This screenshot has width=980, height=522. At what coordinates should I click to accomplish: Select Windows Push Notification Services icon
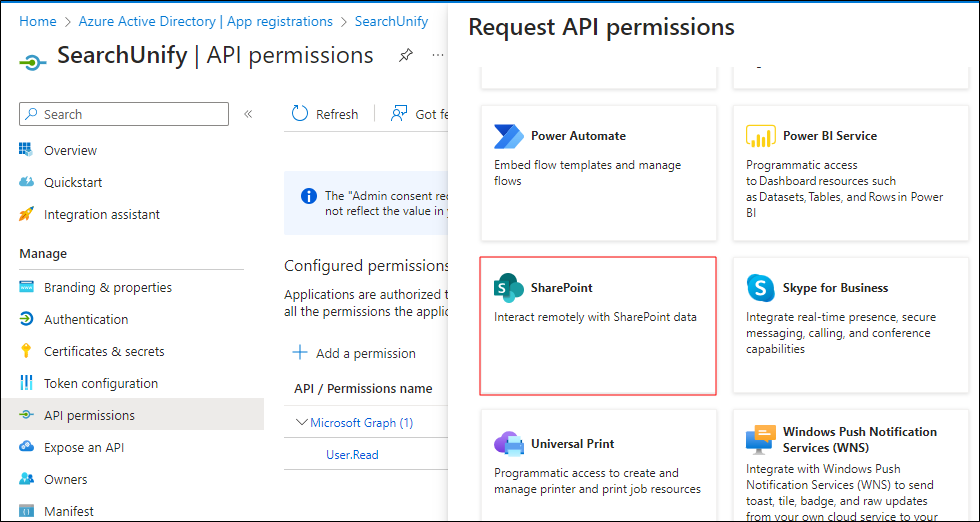tap(761, 440)
